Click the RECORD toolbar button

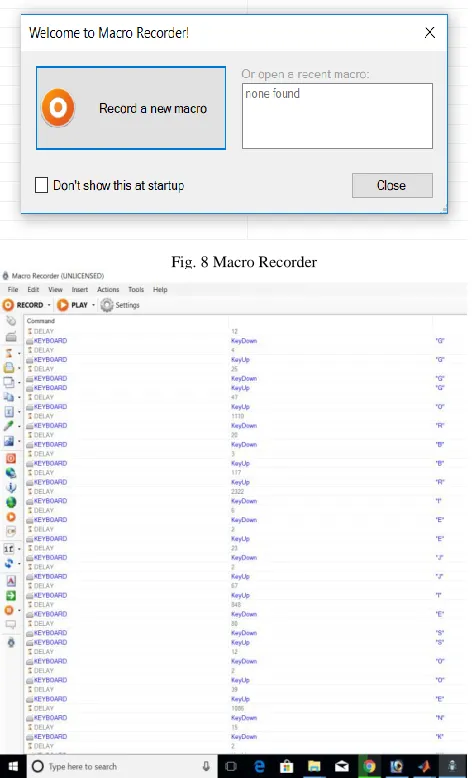point(23,305)
